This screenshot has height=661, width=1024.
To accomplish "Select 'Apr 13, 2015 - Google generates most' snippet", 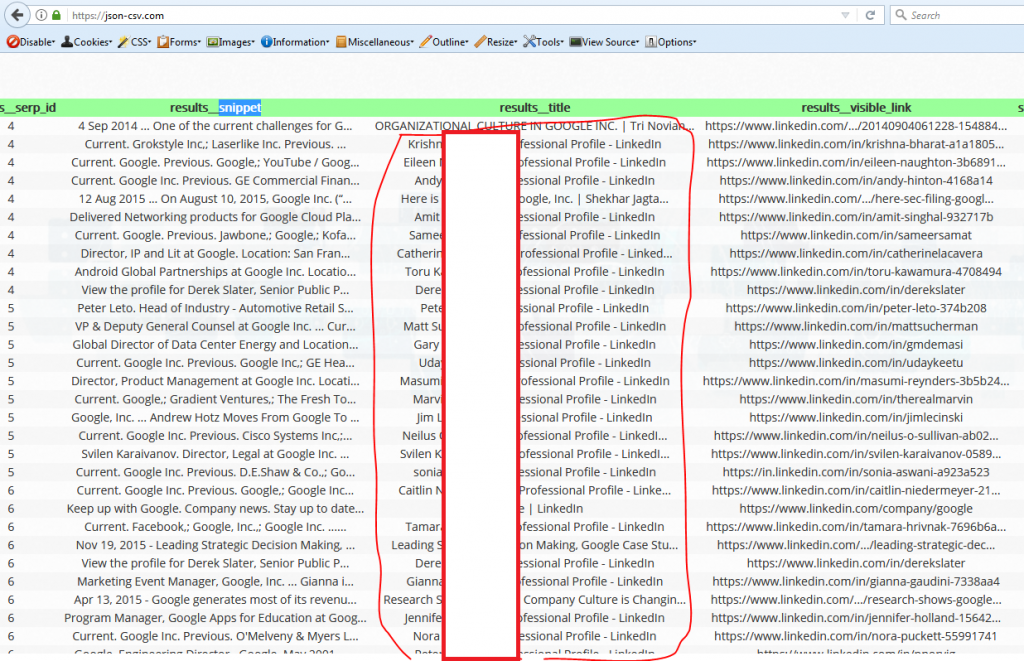I will point(216,602).
